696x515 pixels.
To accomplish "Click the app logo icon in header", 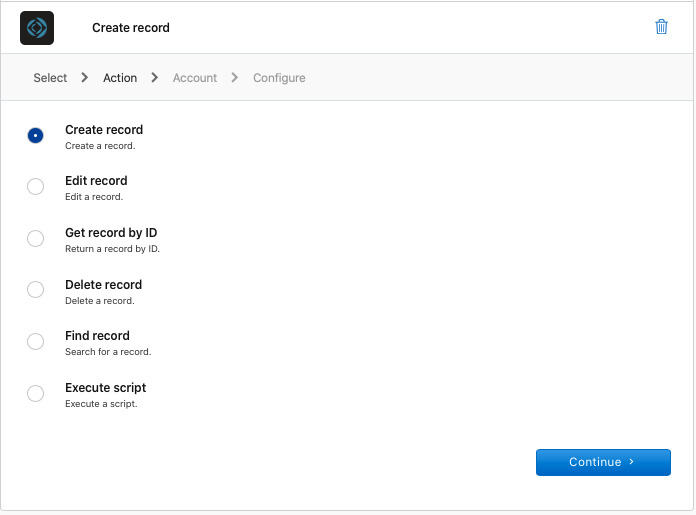I will (37, 28).
